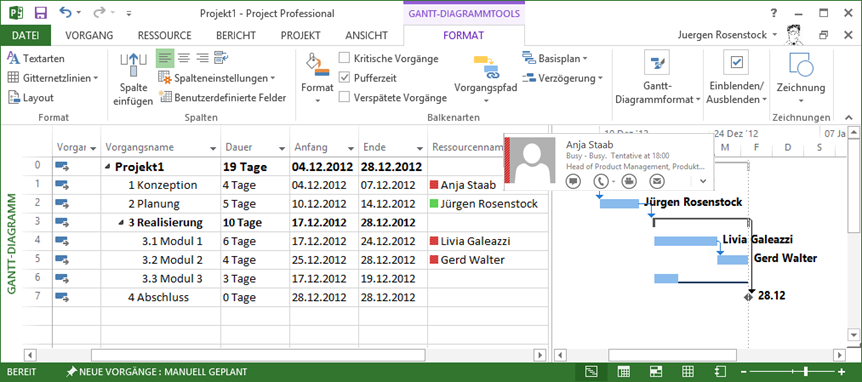Click the Save icon in quick access toolbar
Viewport: 862px width, 382px height.
pos(40,13)
